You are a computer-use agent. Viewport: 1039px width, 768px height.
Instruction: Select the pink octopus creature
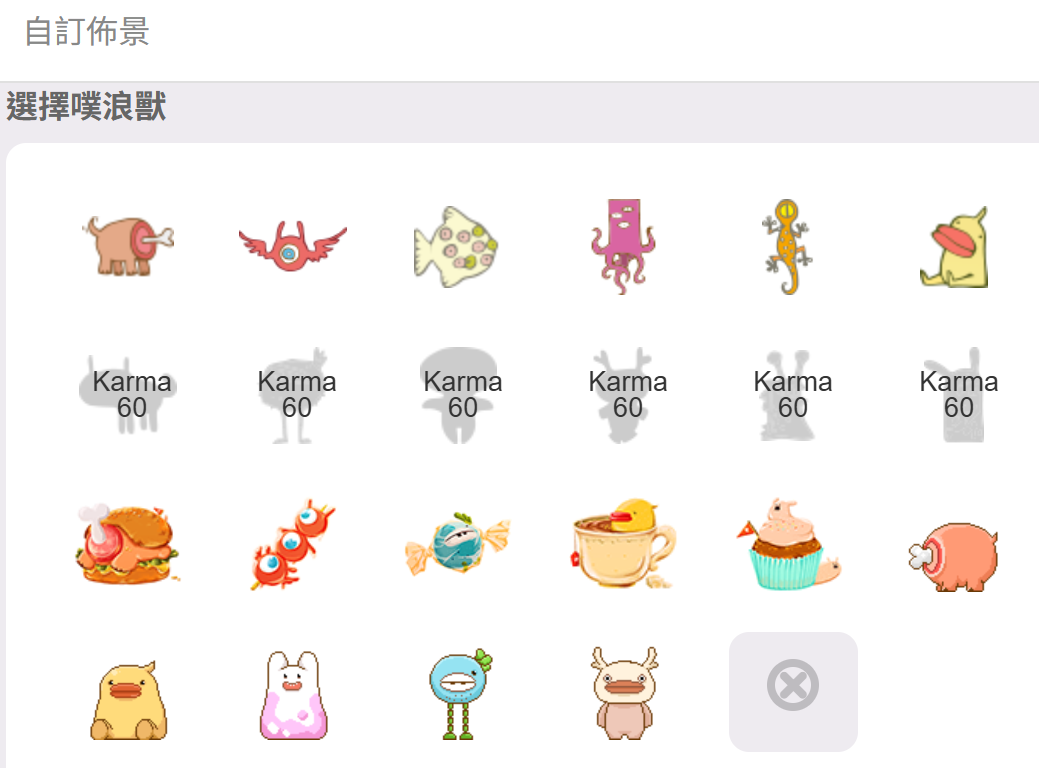tap(623, 247)
